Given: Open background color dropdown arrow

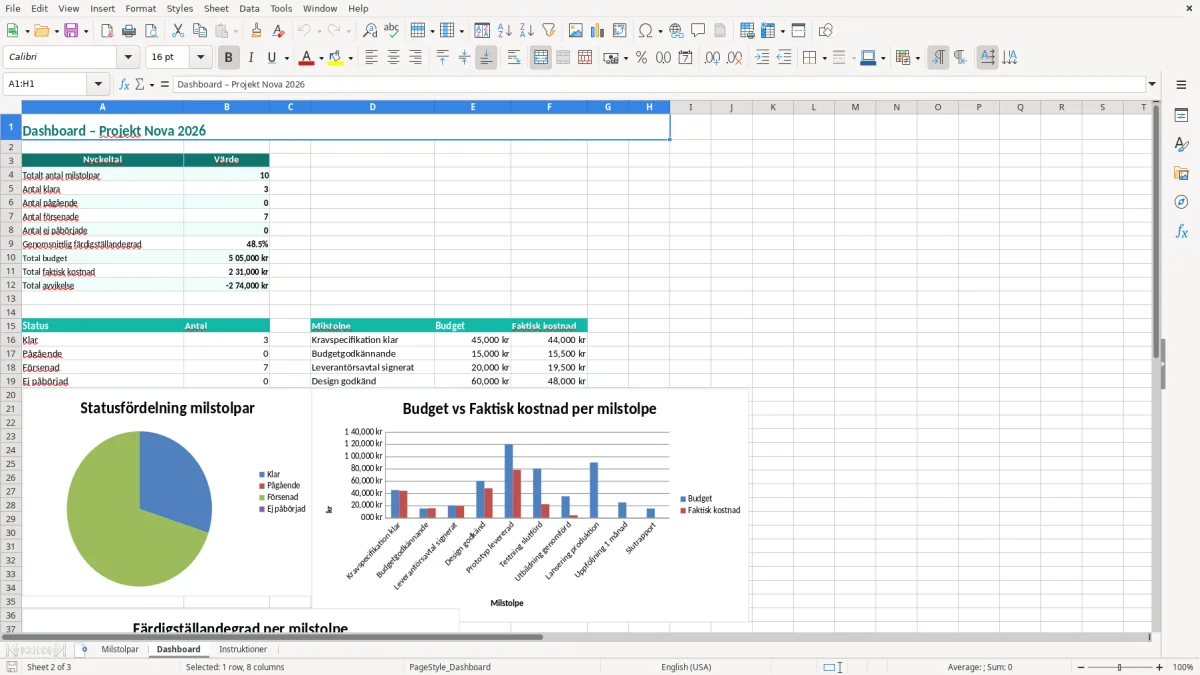Looking at the screenshot, I should click(350, 58).
